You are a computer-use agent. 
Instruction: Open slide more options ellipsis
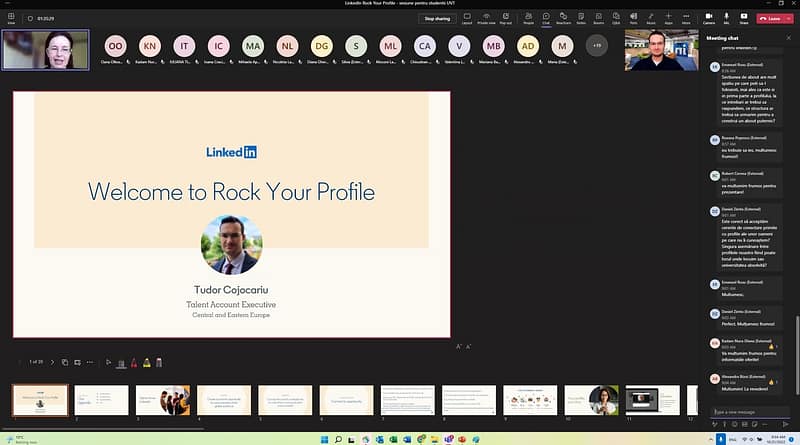pyautogui.click(x=90, y=362)
